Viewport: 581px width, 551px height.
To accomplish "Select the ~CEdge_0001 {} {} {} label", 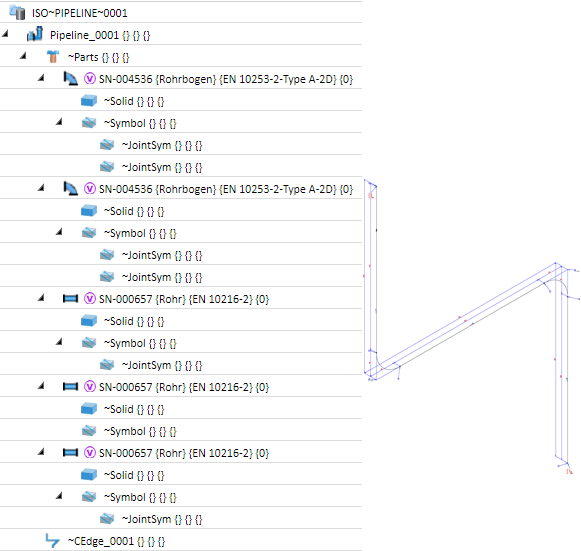I will click(116, 541).
